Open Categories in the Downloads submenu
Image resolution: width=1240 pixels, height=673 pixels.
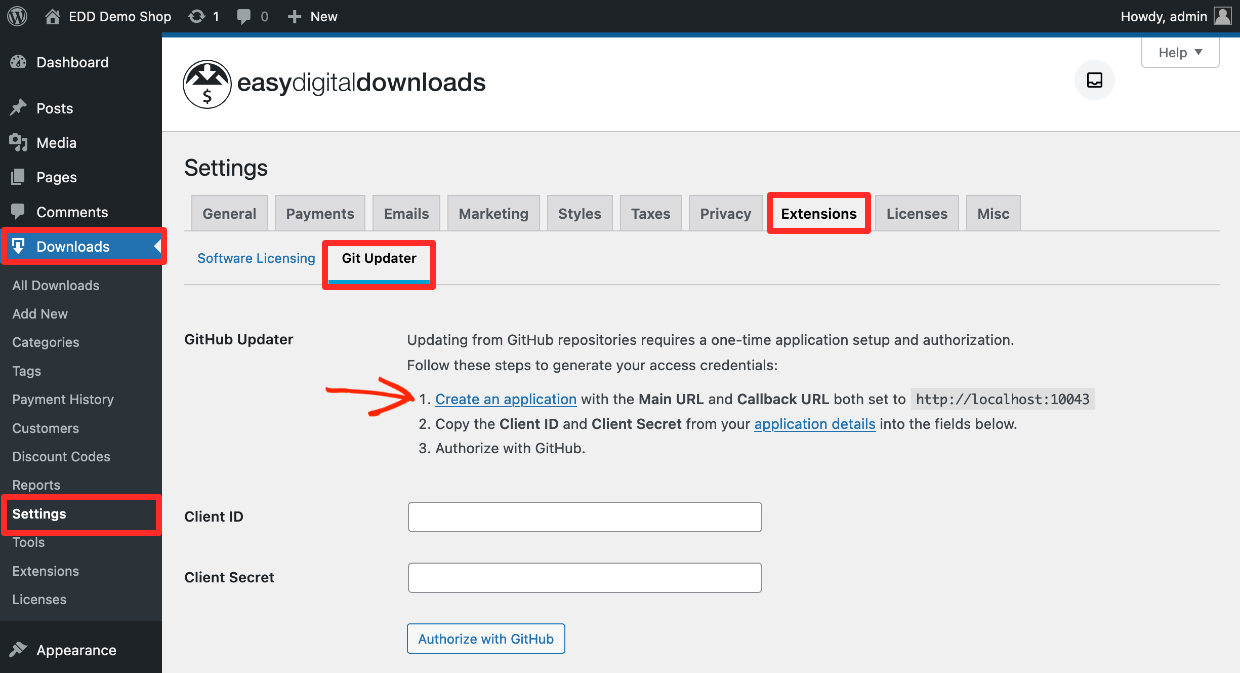coord(46,342)
